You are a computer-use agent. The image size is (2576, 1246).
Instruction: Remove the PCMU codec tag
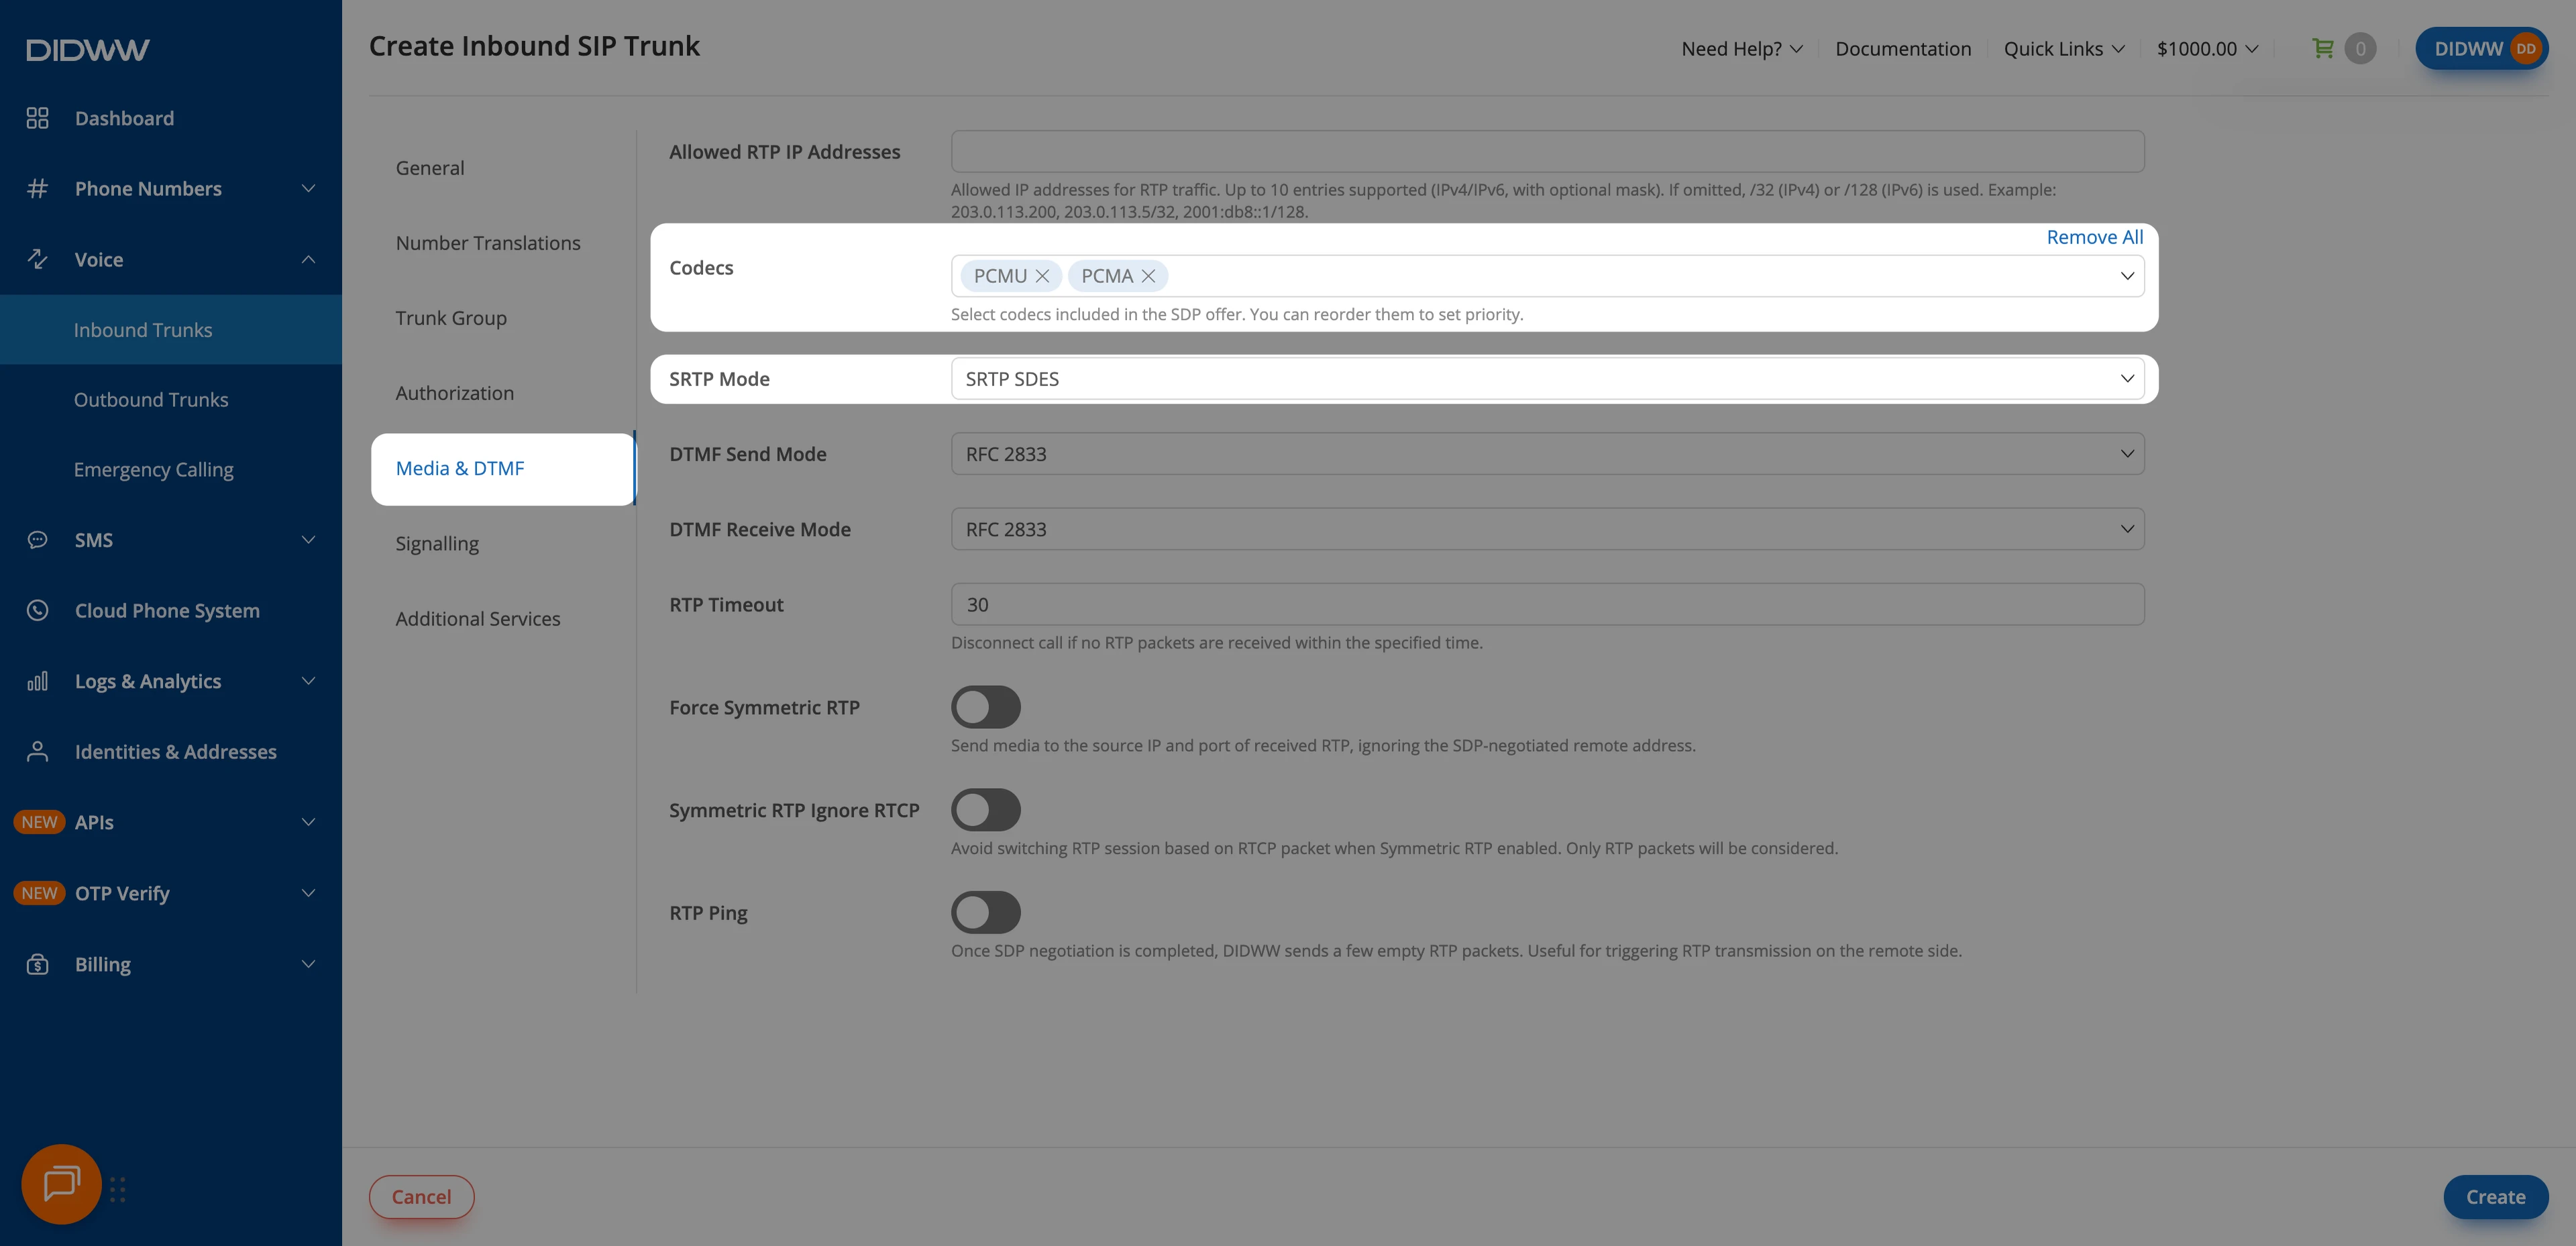pos(1042,276)
